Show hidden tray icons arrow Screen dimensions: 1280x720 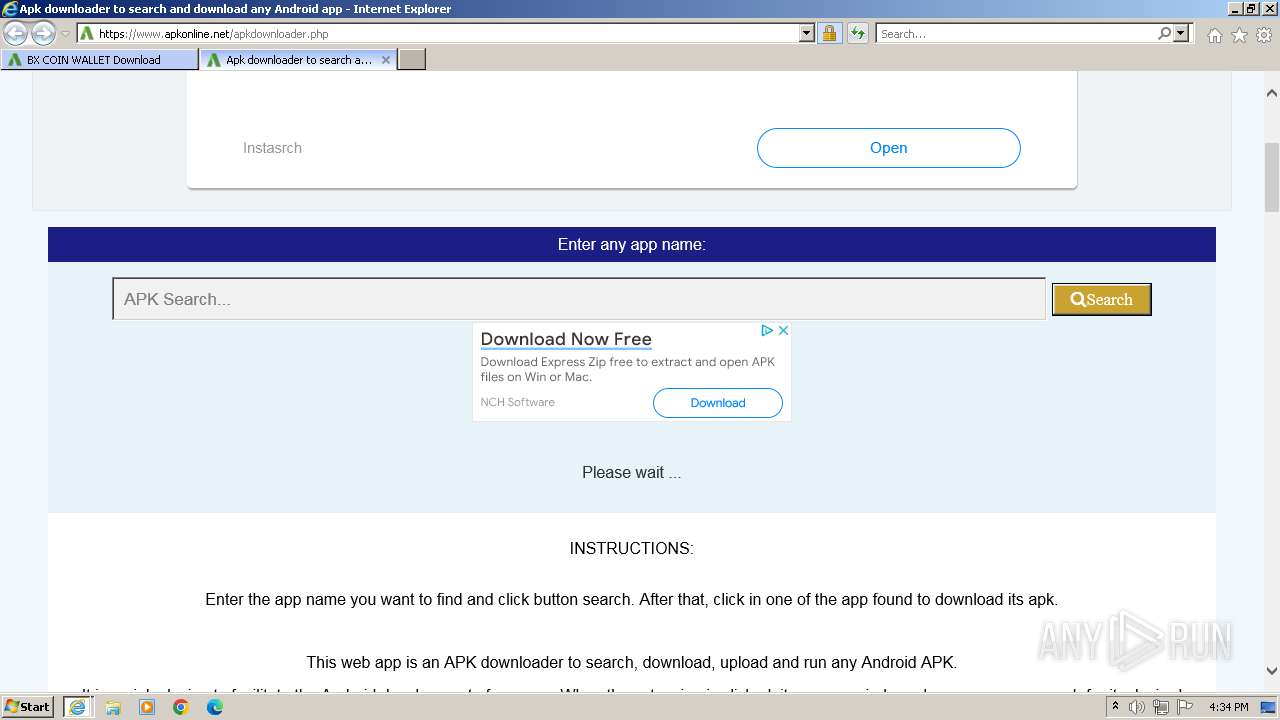[x=1115, y=707]
